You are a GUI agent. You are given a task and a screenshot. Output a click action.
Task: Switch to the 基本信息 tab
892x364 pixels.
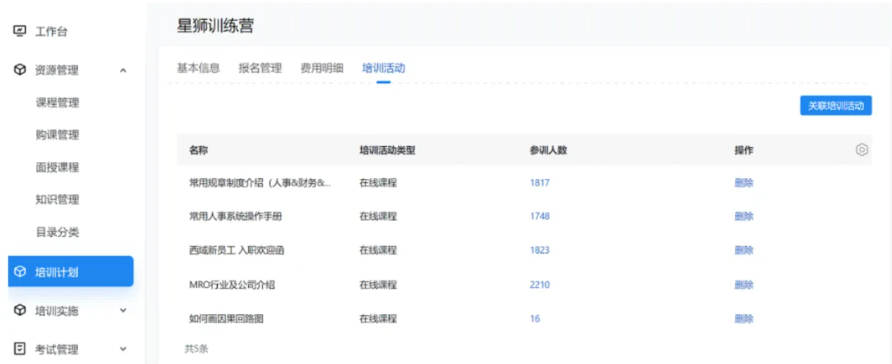click(x=198, y=68)
